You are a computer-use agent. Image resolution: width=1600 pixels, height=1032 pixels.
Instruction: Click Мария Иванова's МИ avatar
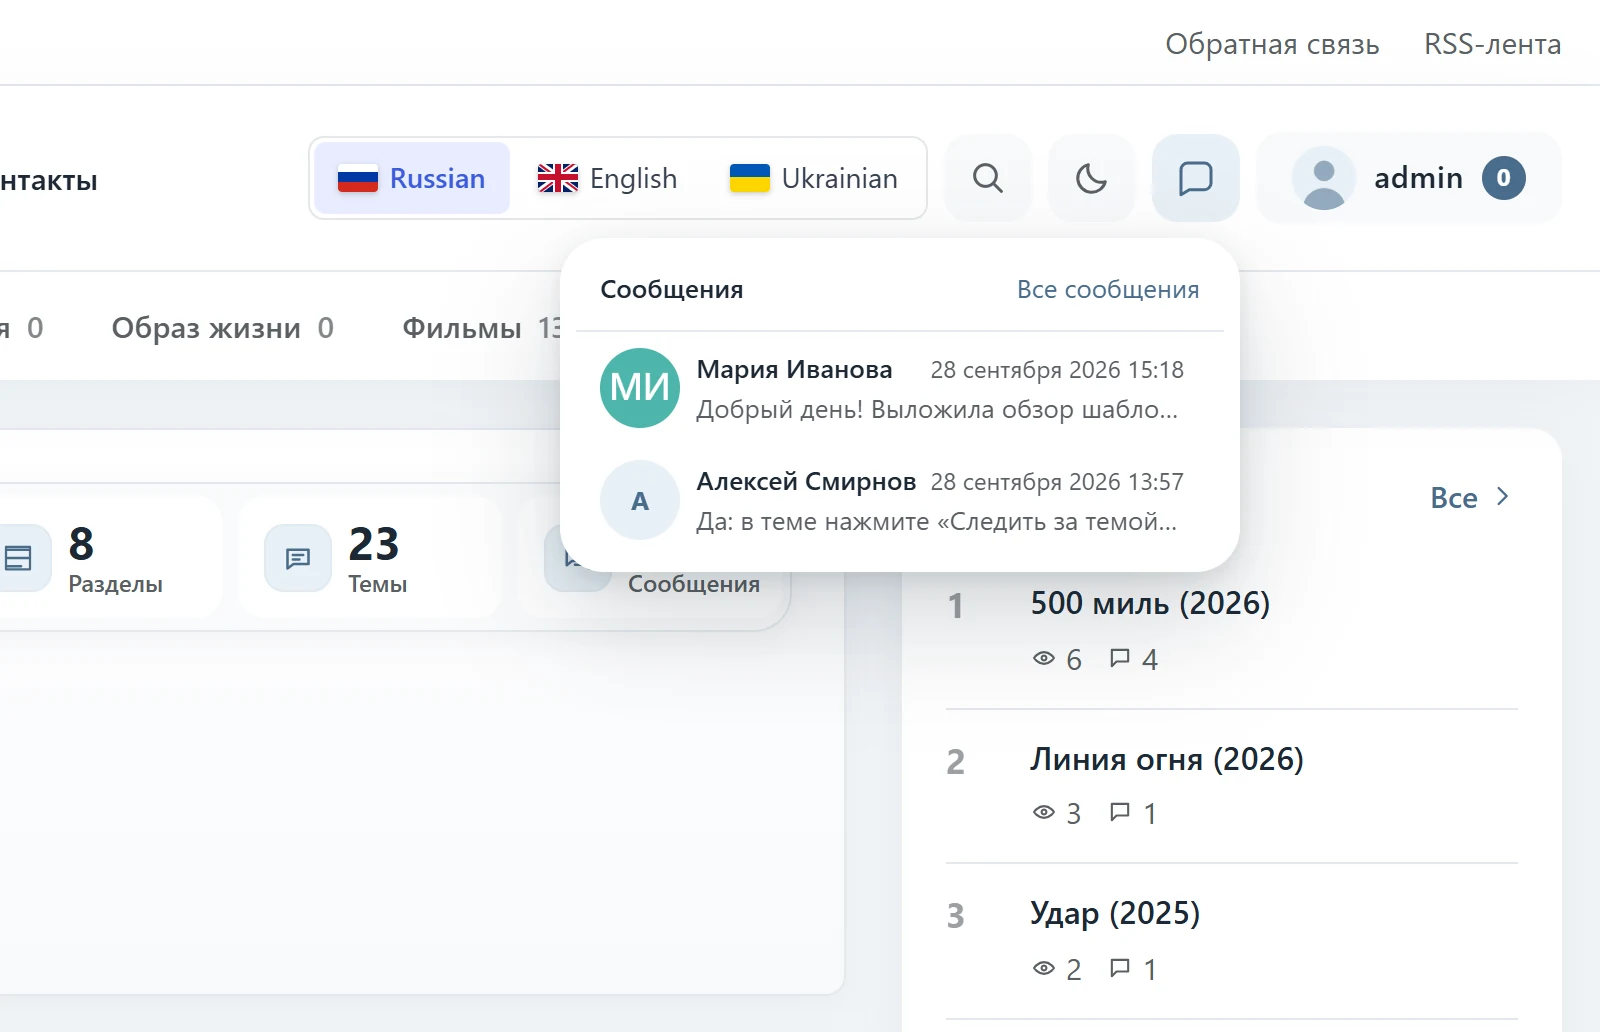point(640,388)
